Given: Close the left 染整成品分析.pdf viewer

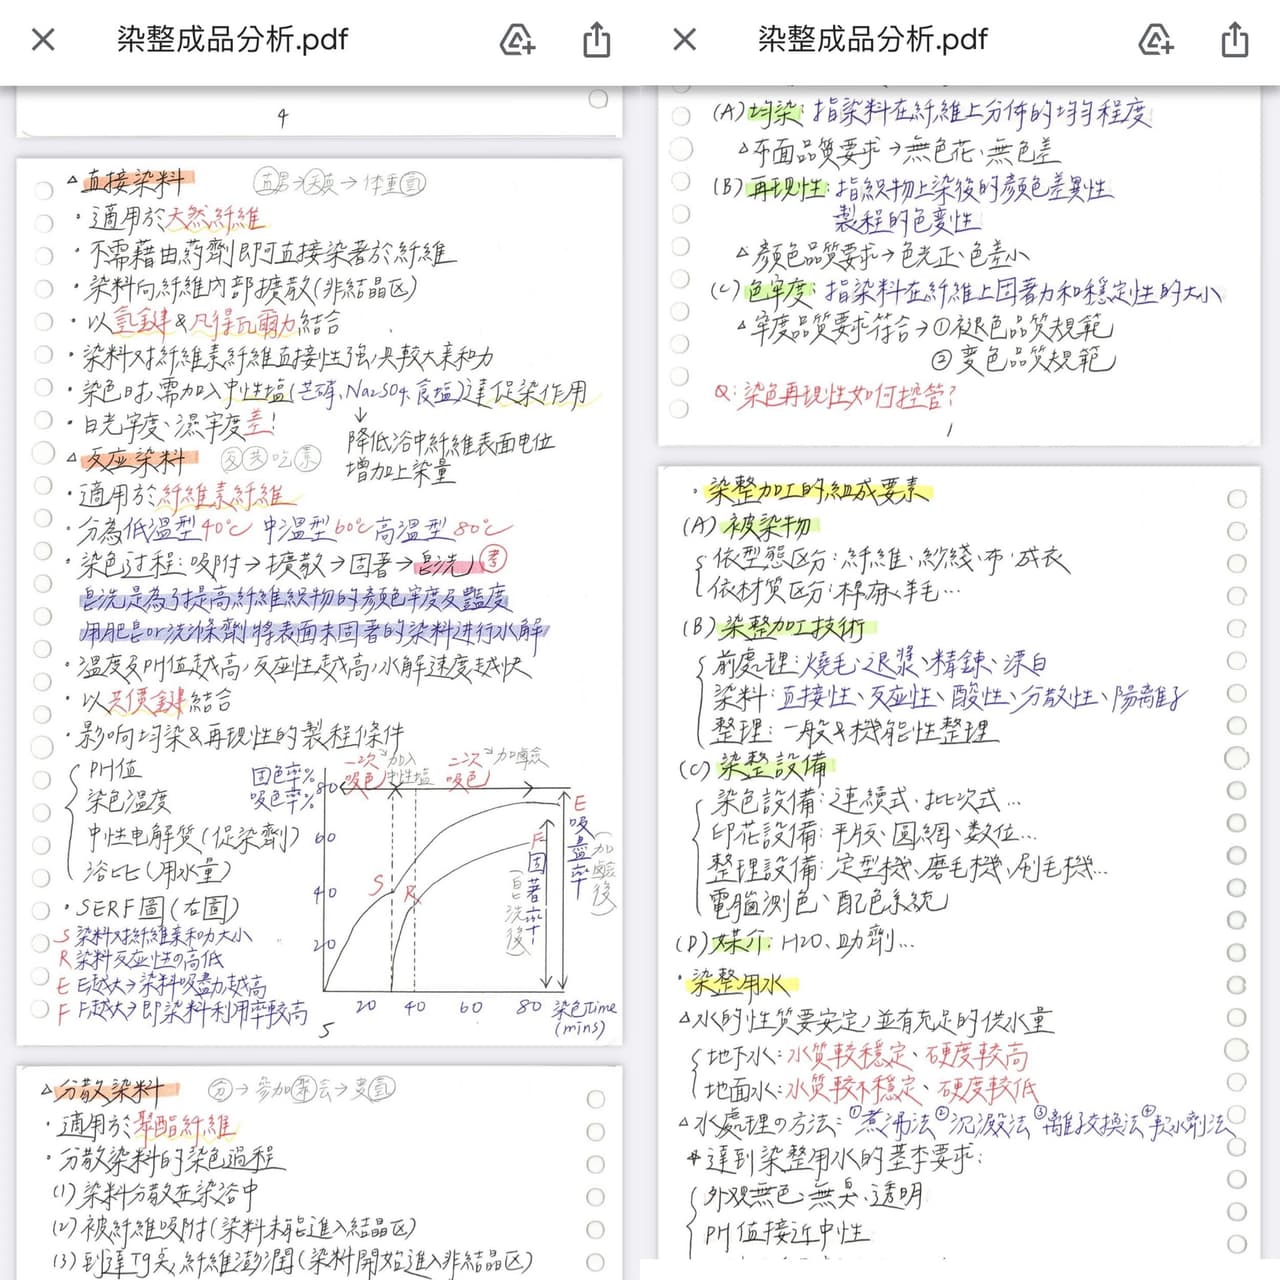Looking at the screenshot, I should click(x=43, y=40).
